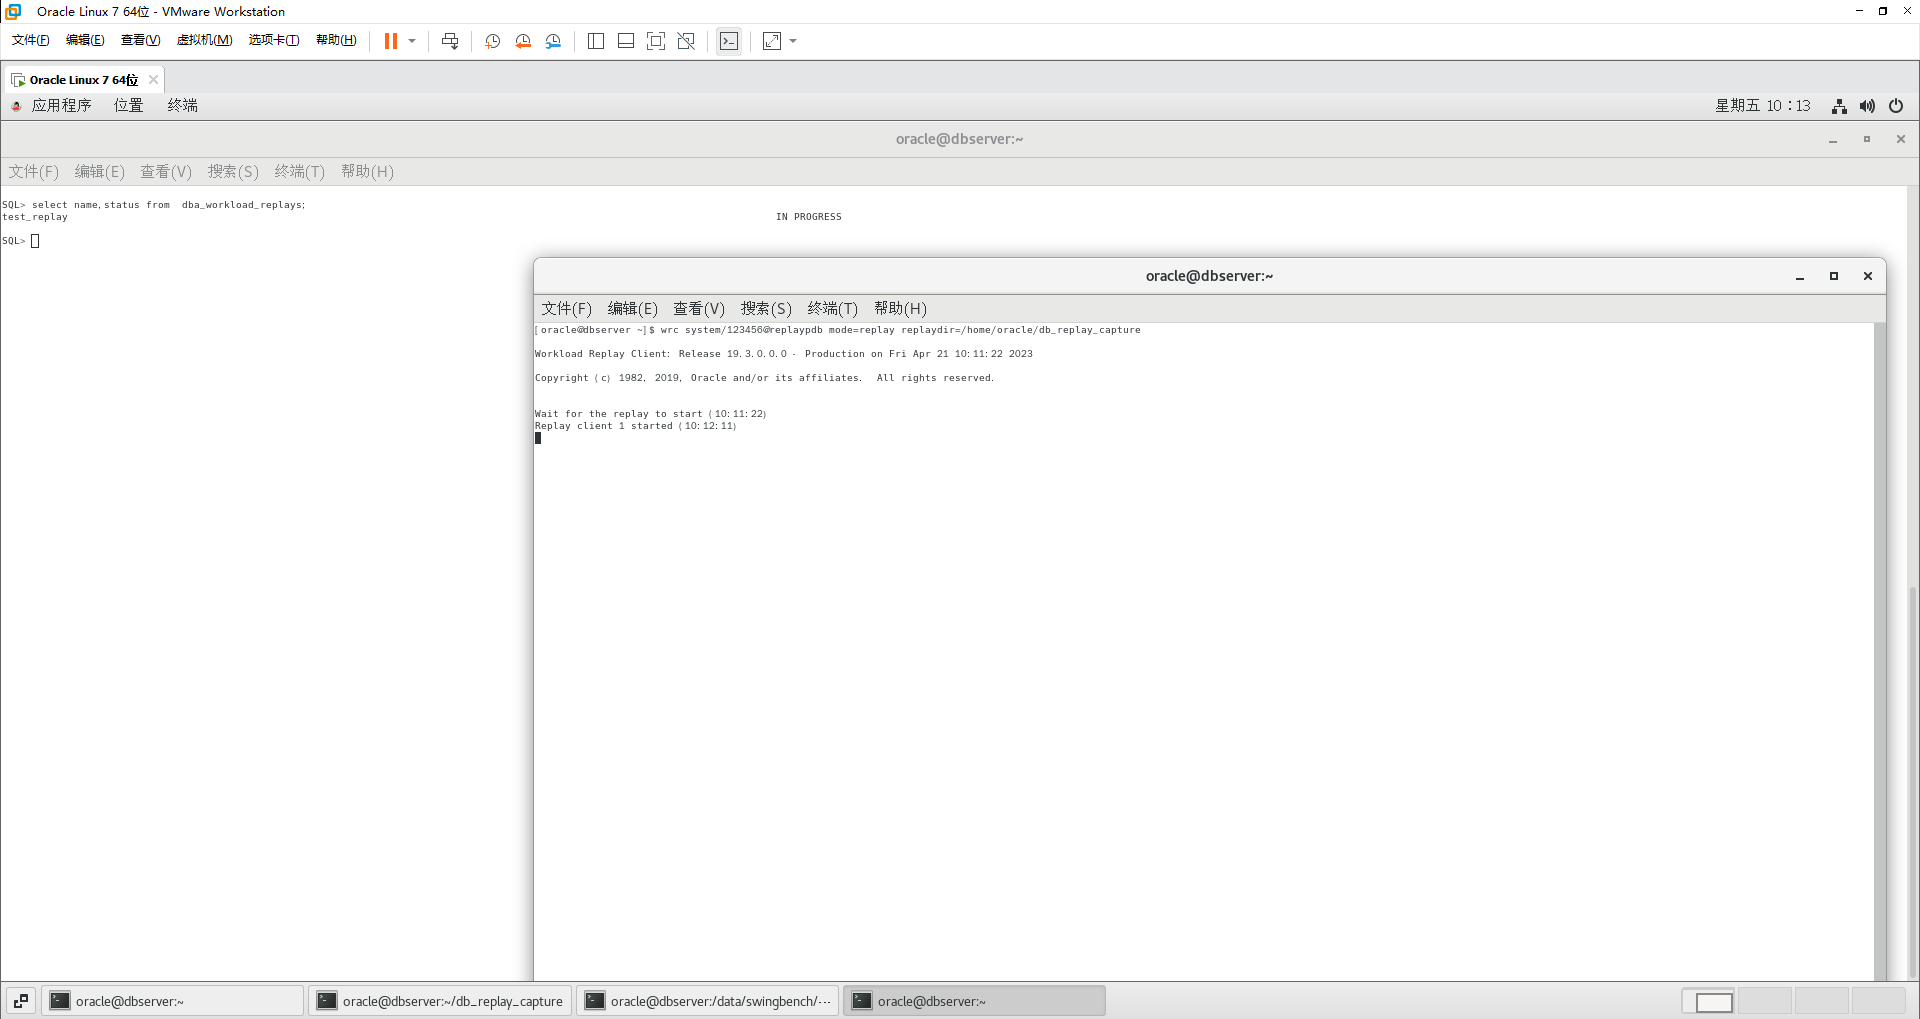Close the background terminal window
The height and width of the screenshot is (1019, 1920).
1901,140
